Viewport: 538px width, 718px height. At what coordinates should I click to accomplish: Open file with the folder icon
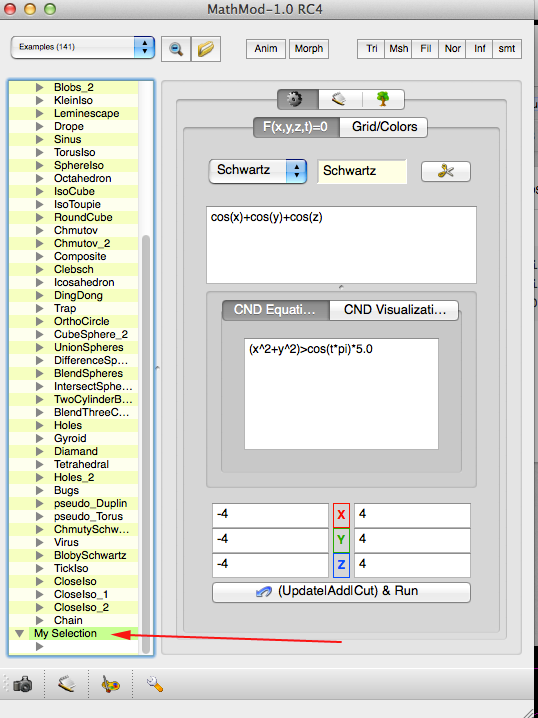pos(206,49)
